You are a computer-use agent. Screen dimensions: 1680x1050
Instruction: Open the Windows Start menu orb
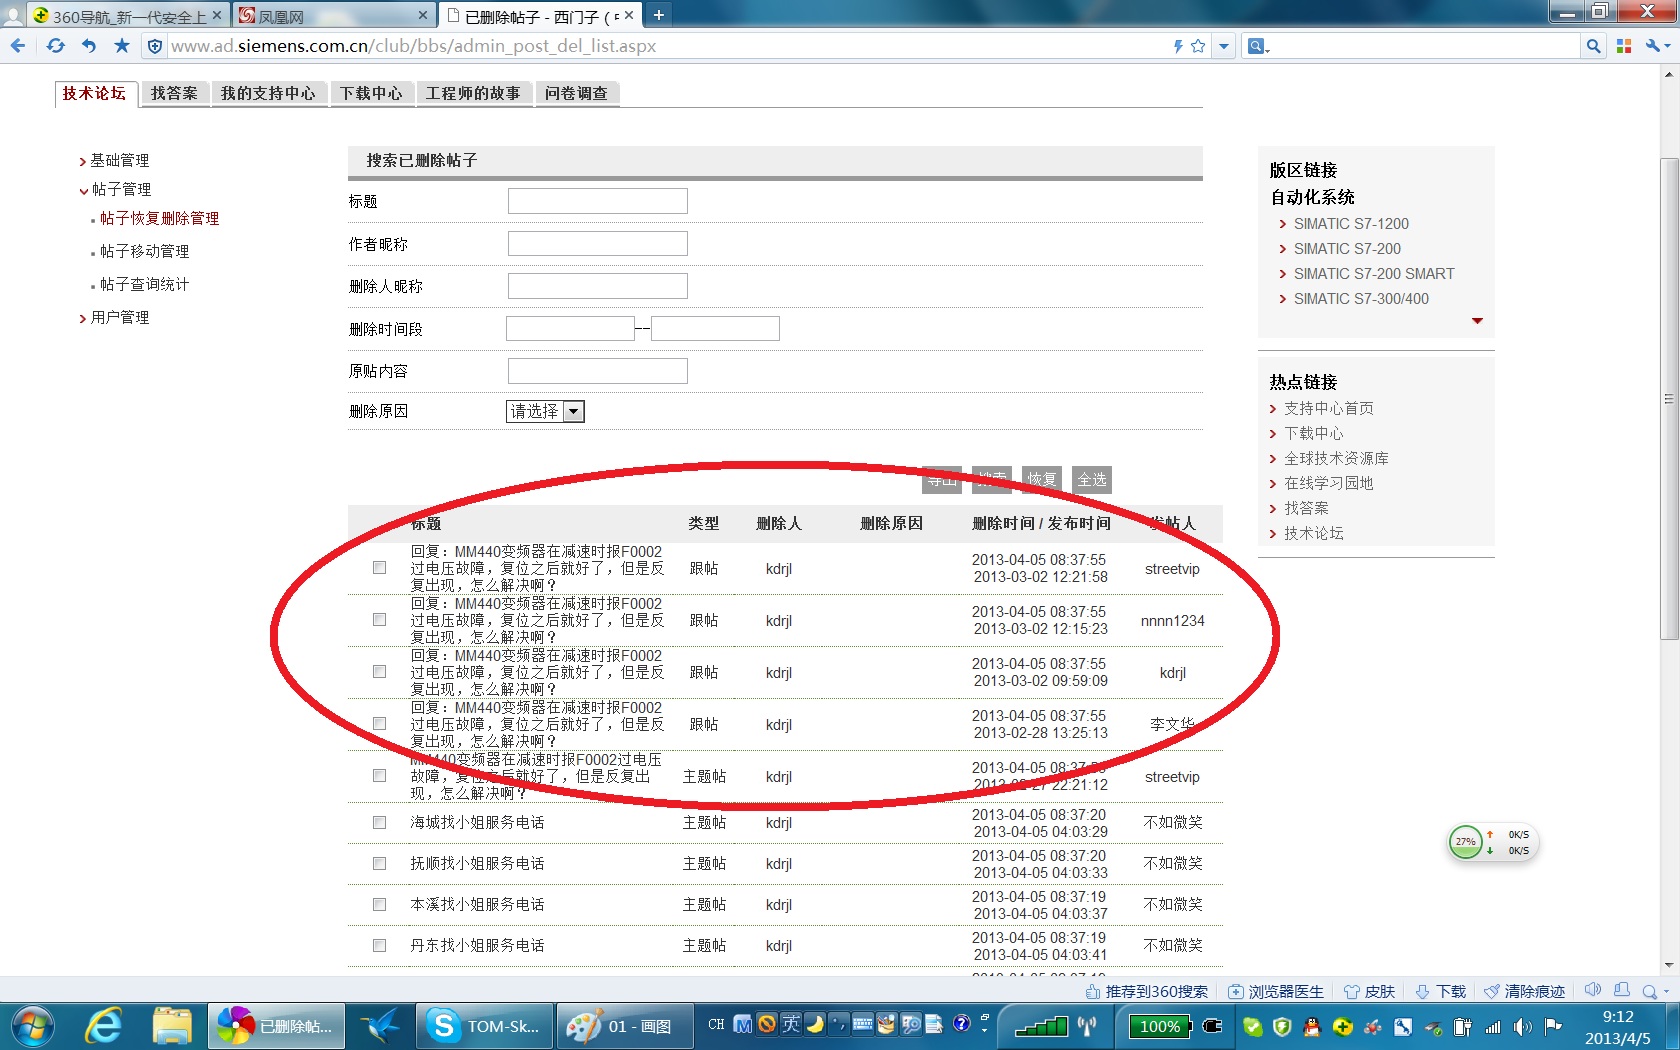click(32, 1026)
